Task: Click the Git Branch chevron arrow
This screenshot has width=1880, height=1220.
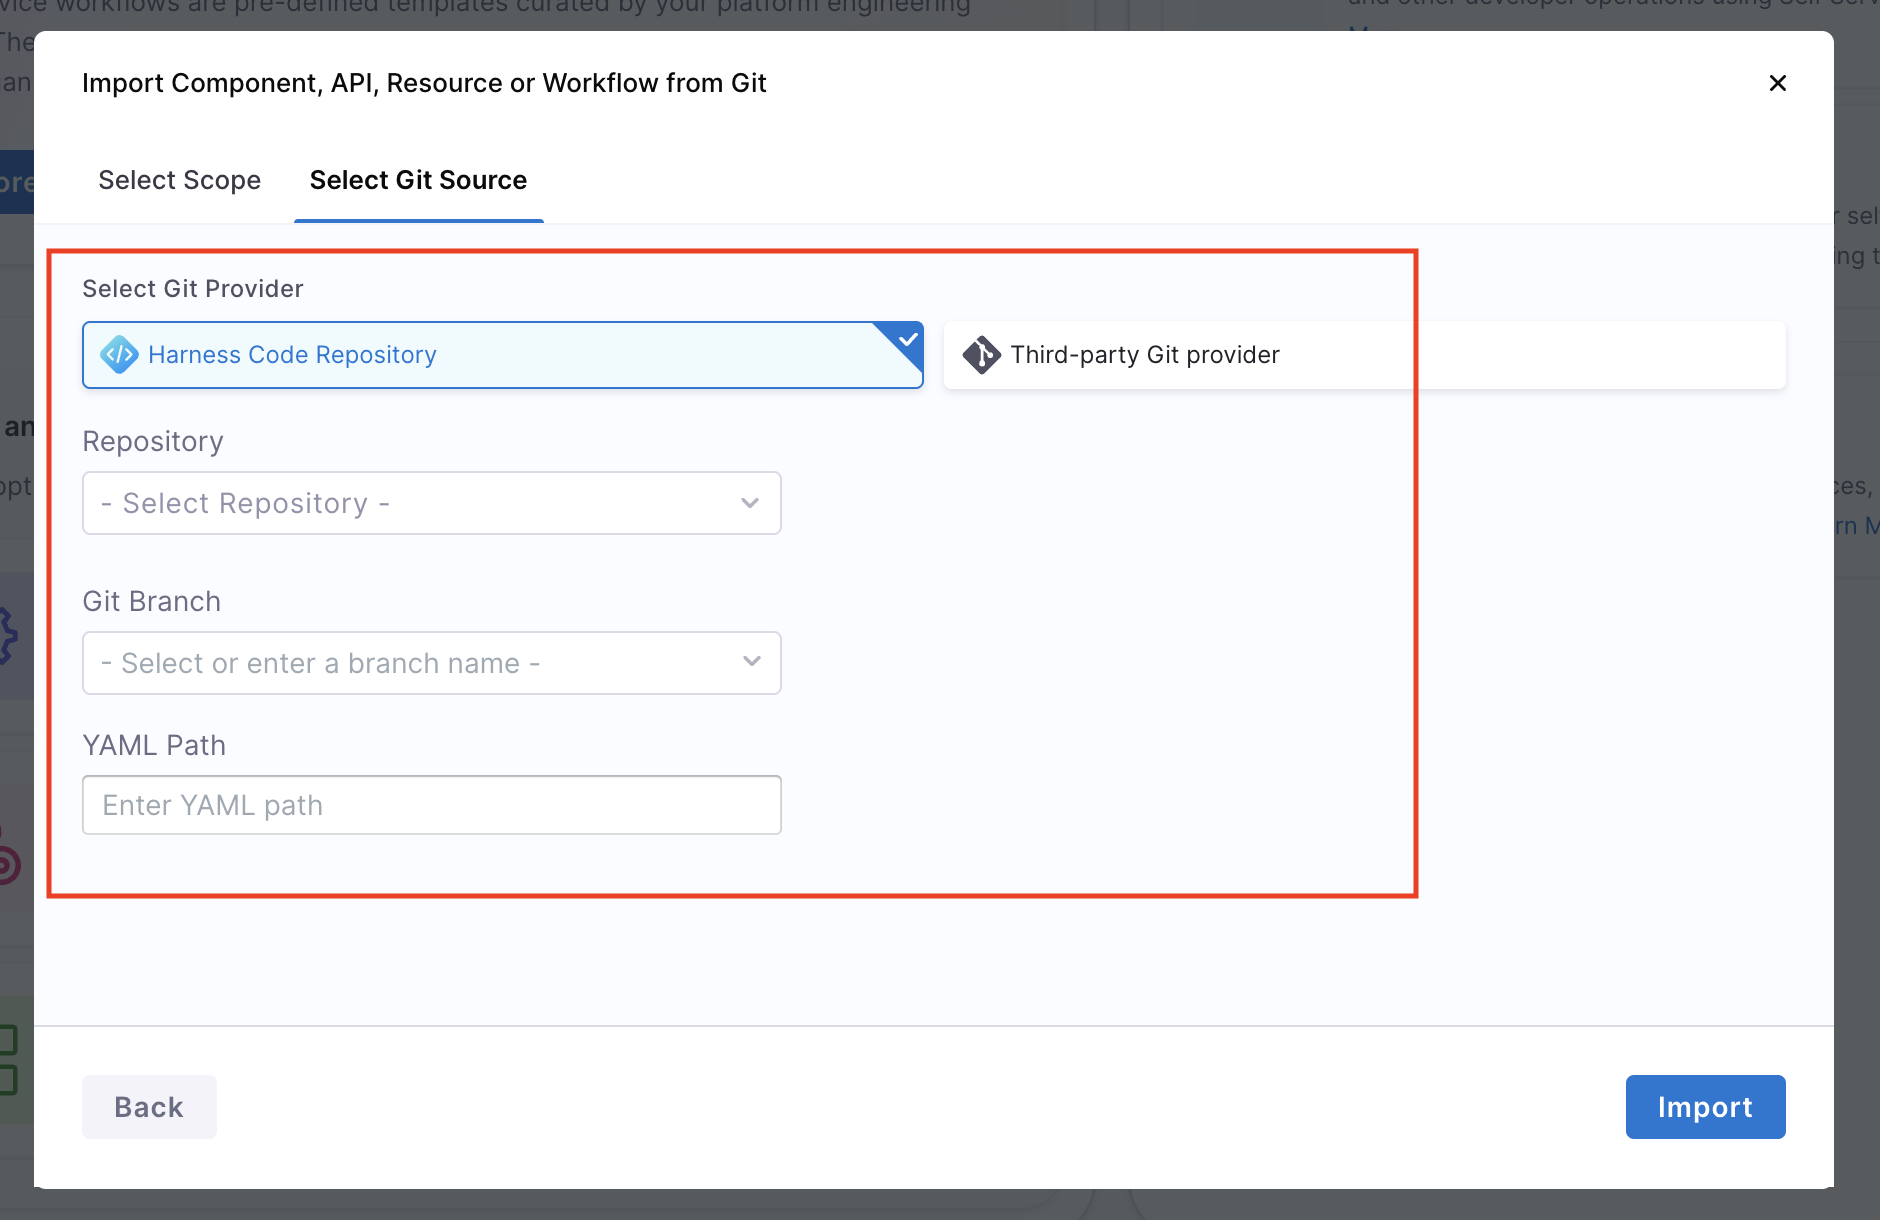Action: [752, 662]
